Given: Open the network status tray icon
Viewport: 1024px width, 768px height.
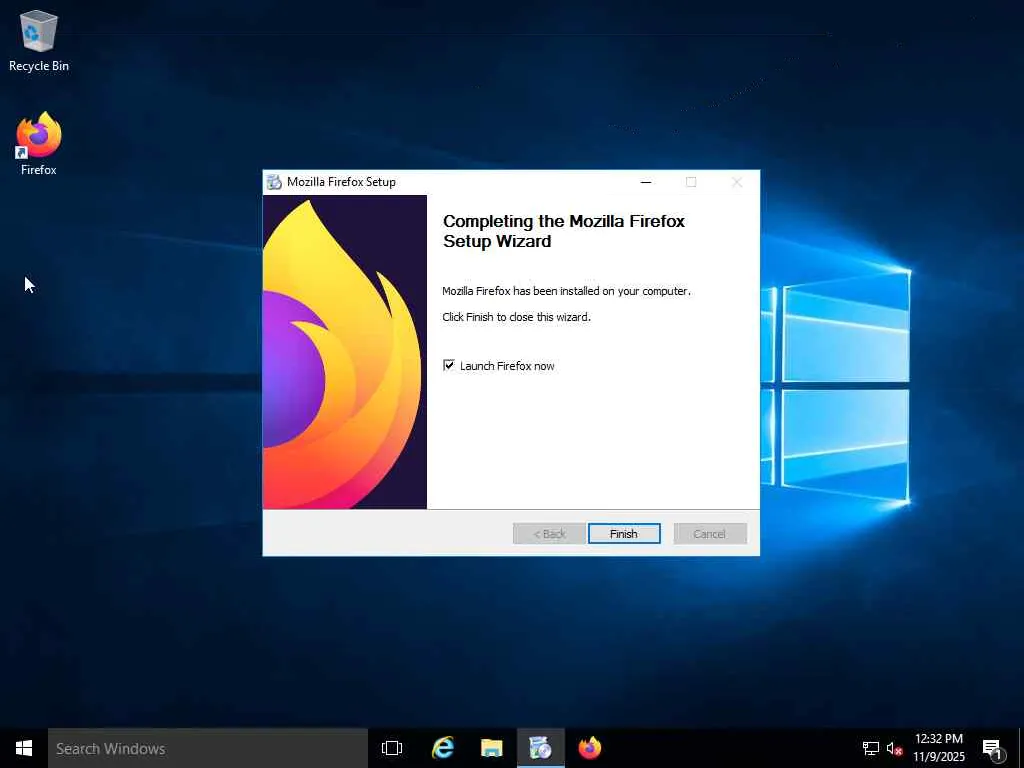Looking at the screenshot, I should coord(871,748).
